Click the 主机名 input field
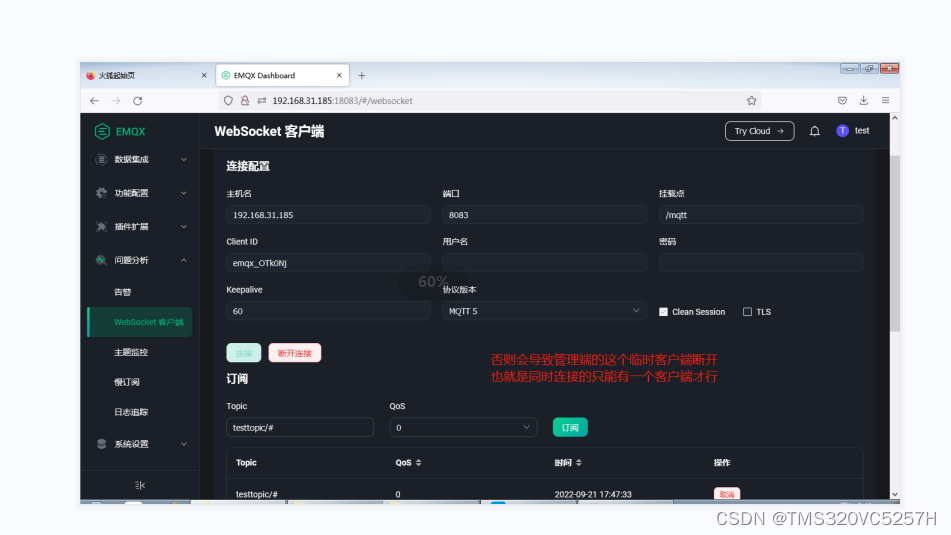This screenshot has width=951, height=535. click(328, 215)
